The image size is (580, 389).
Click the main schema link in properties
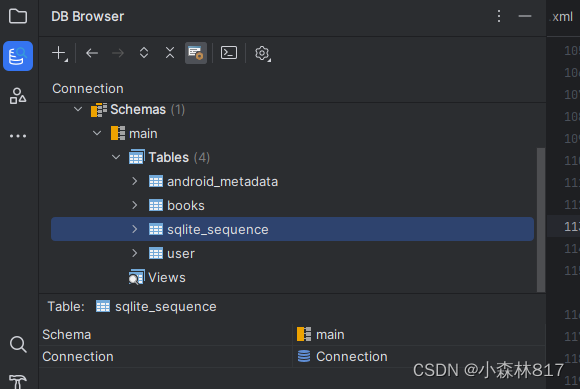pos(320,335)
